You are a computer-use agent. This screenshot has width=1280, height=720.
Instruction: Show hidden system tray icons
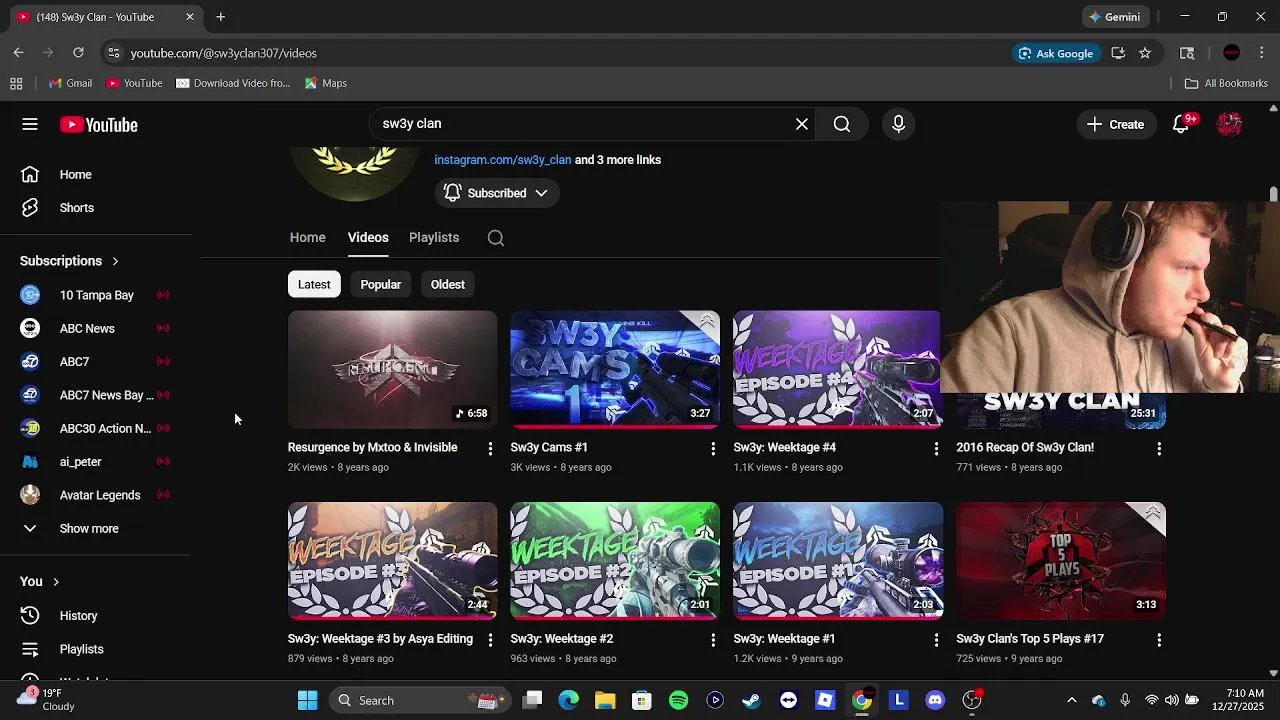click(x=1072, y=700)
